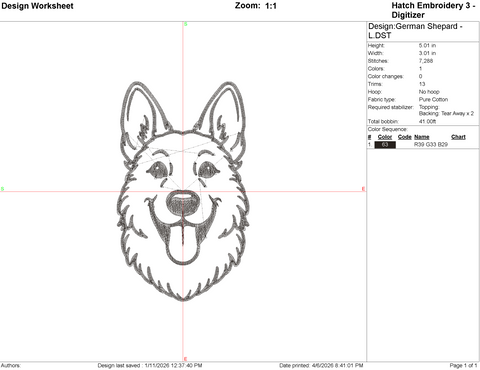The height and width of the screenshot is (370, 480).
Task: Click the Color column header
Action: (385, 137)
